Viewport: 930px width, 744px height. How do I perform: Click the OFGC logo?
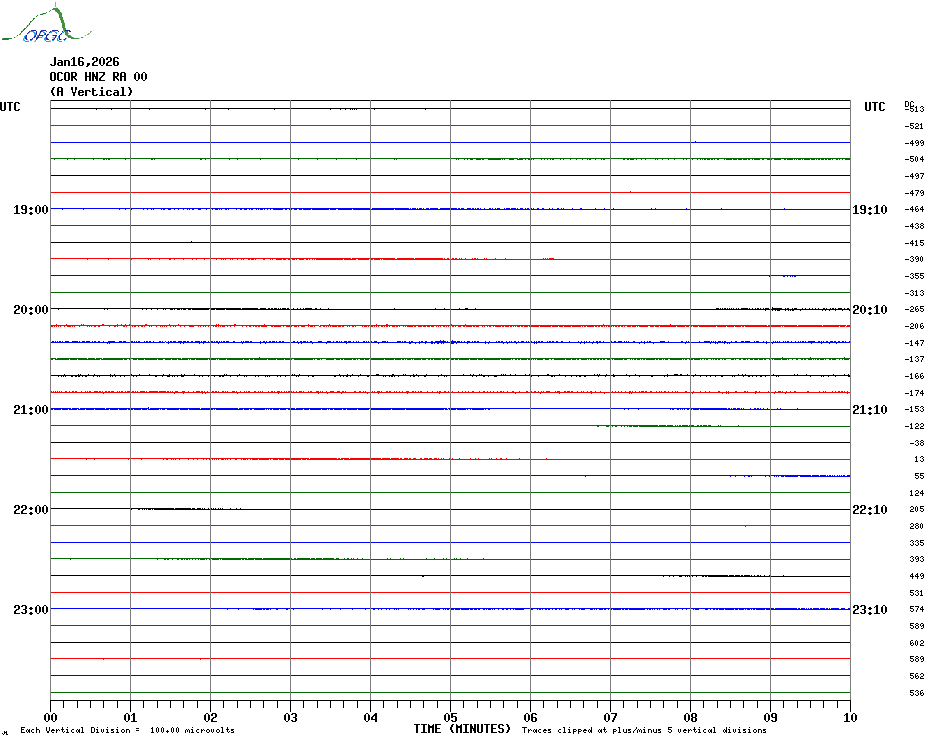coord(47,24)
